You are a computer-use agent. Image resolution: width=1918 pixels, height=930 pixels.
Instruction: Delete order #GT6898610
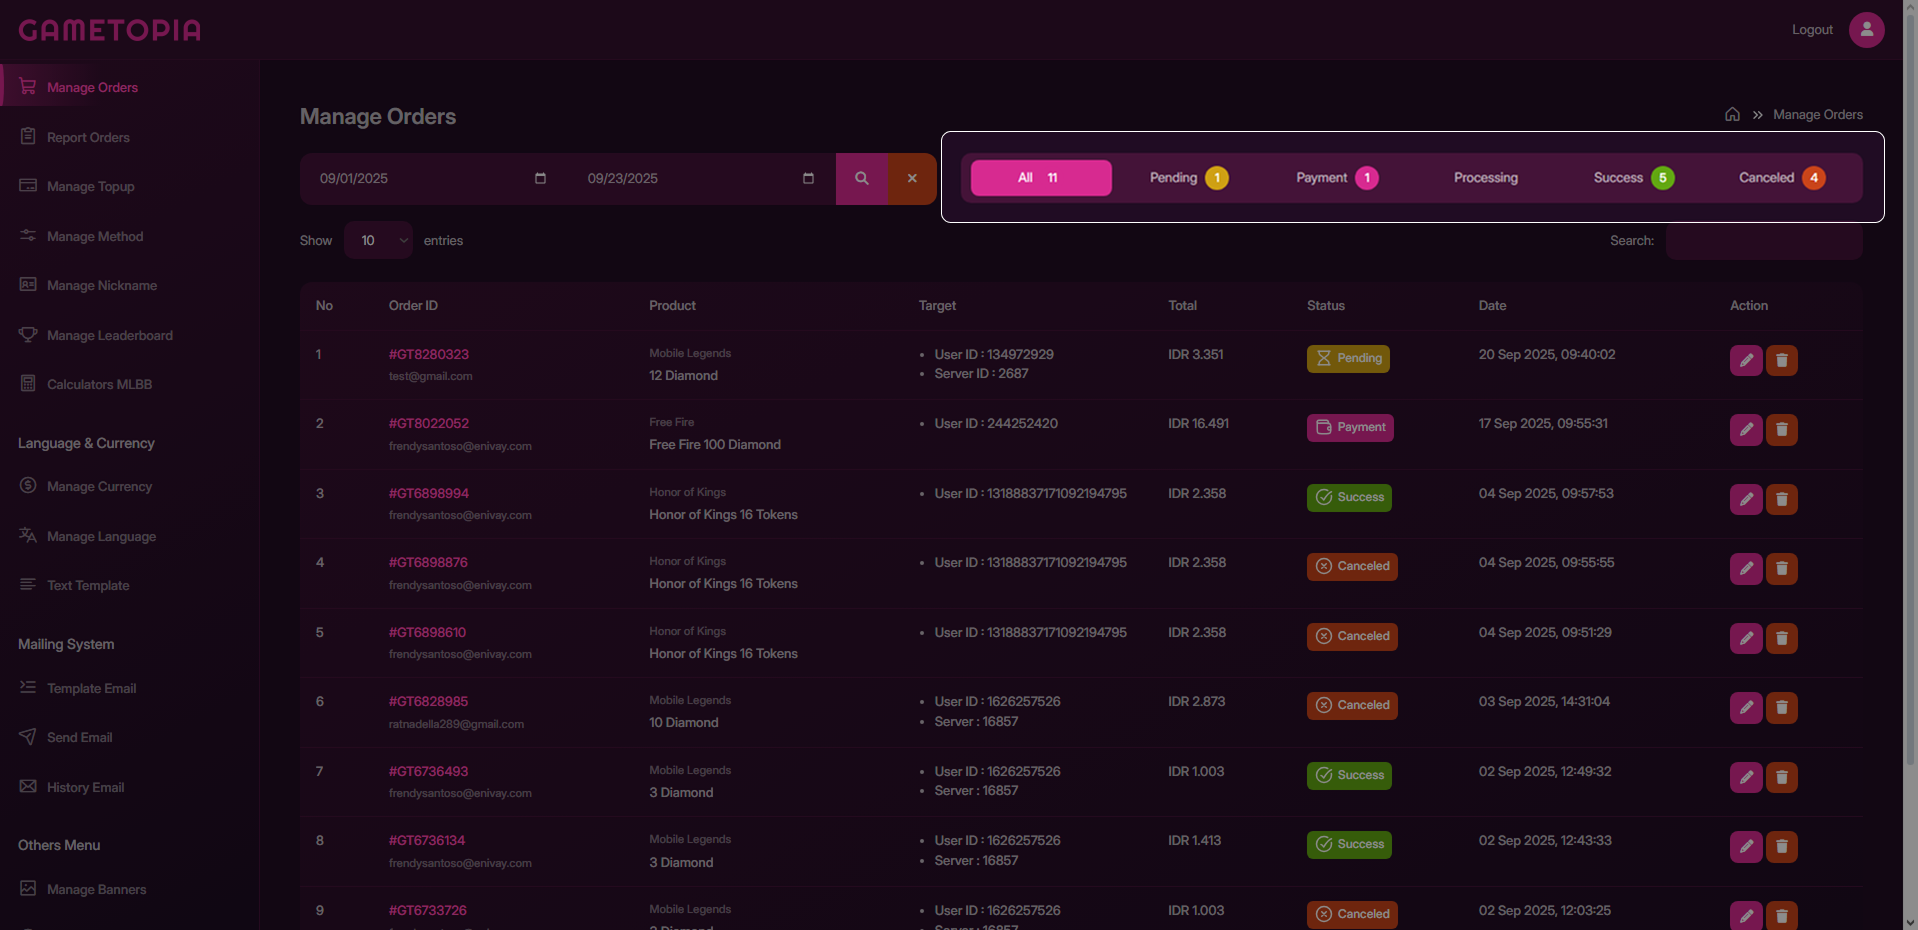tap(1782, 638)
